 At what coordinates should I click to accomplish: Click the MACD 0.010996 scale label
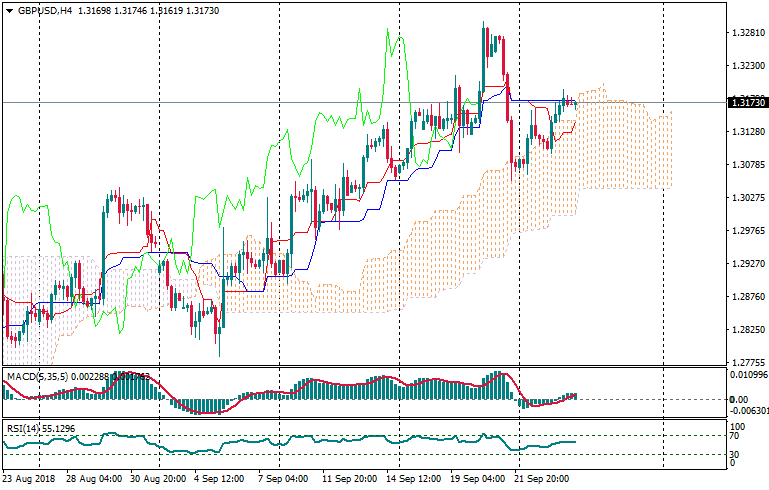coord(747,374)
